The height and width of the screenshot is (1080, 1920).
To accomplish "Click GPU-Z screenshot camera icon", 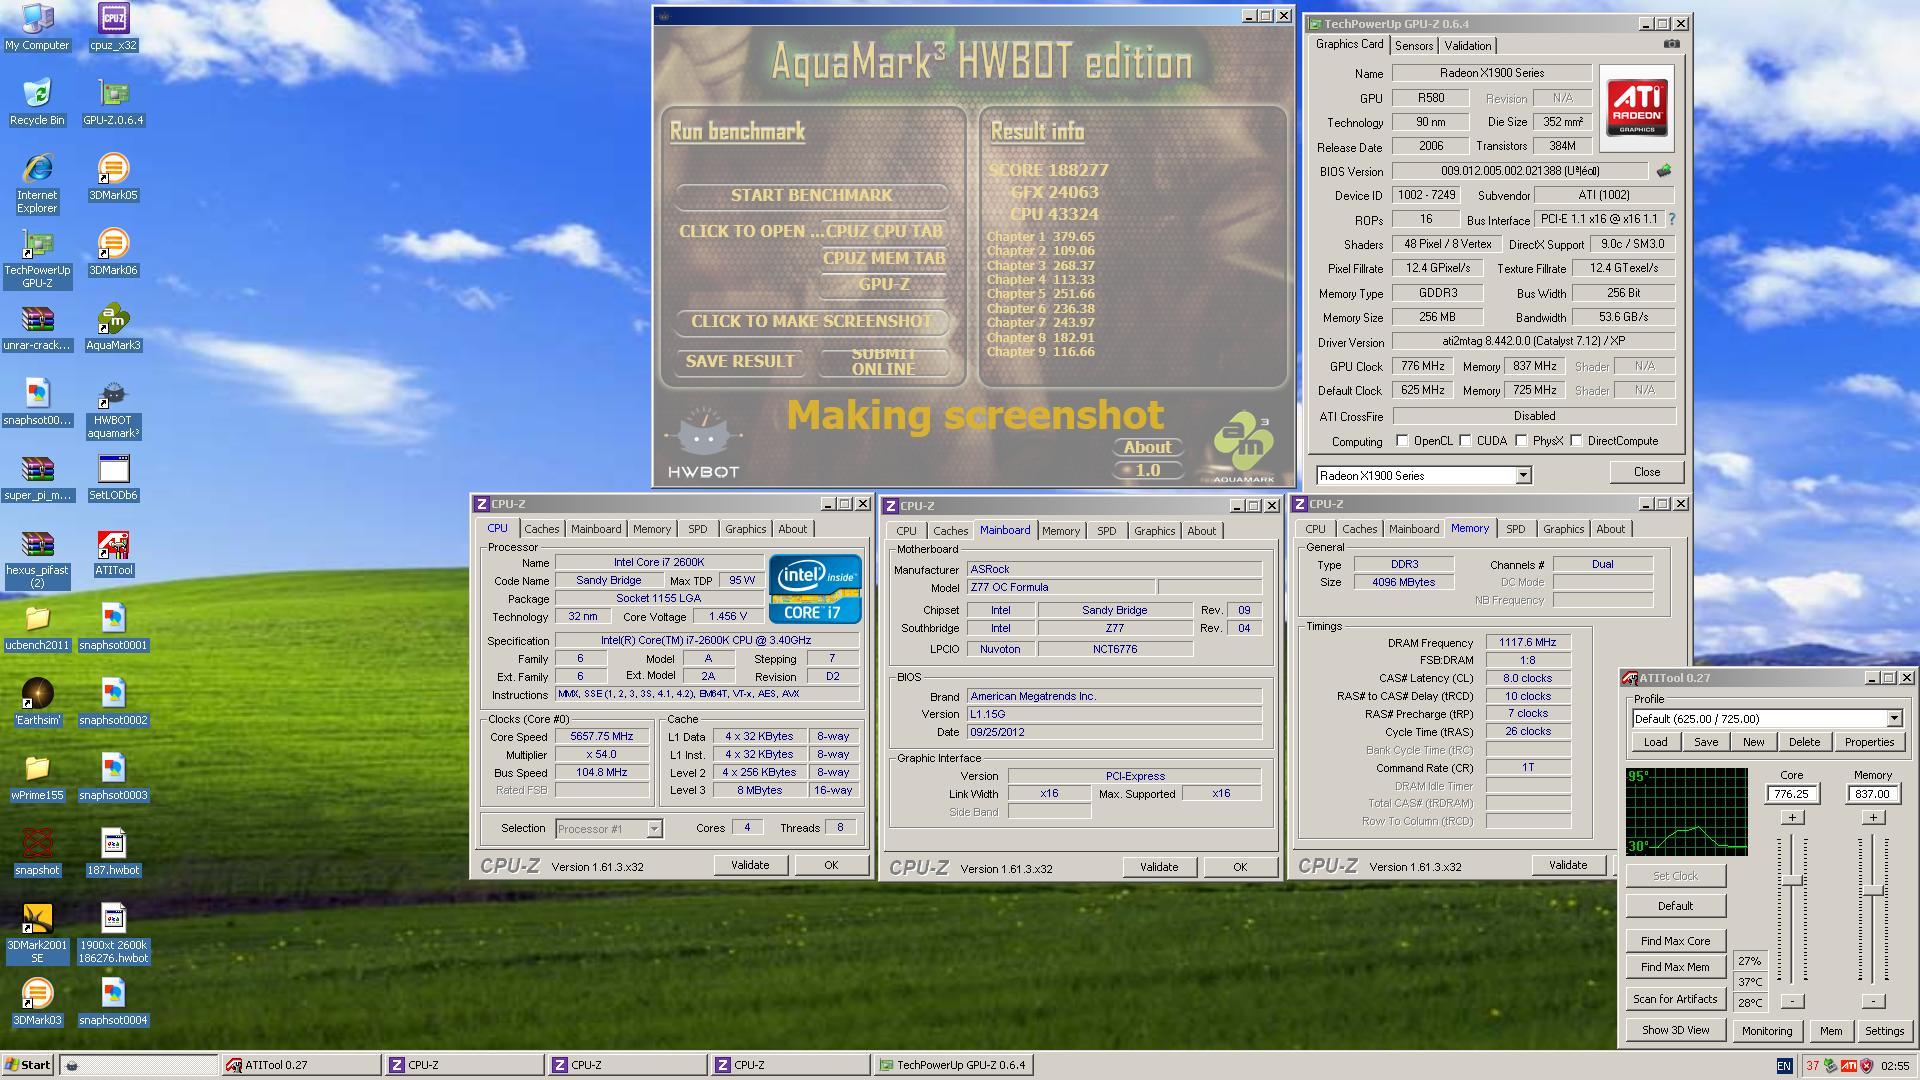I will pyautogui.click(x=1671, y=44).
